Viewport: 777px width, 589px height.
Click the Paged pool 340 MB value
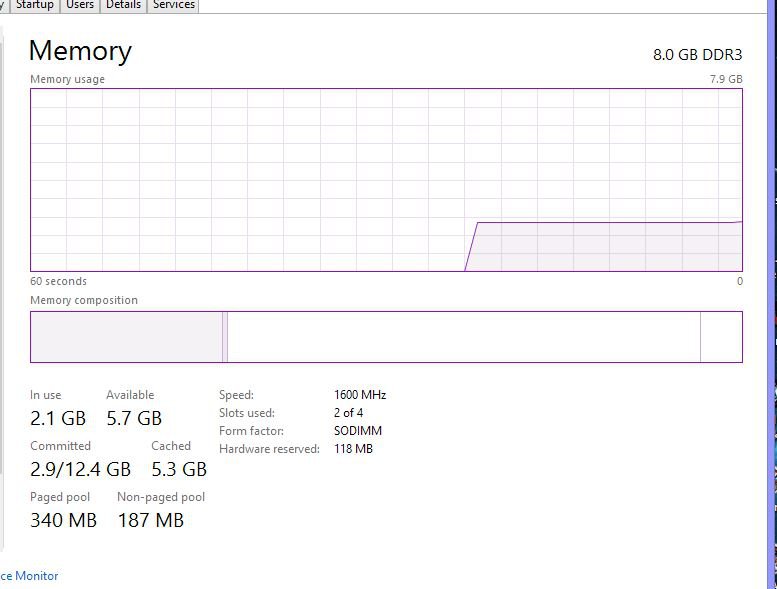pos(63,520)
